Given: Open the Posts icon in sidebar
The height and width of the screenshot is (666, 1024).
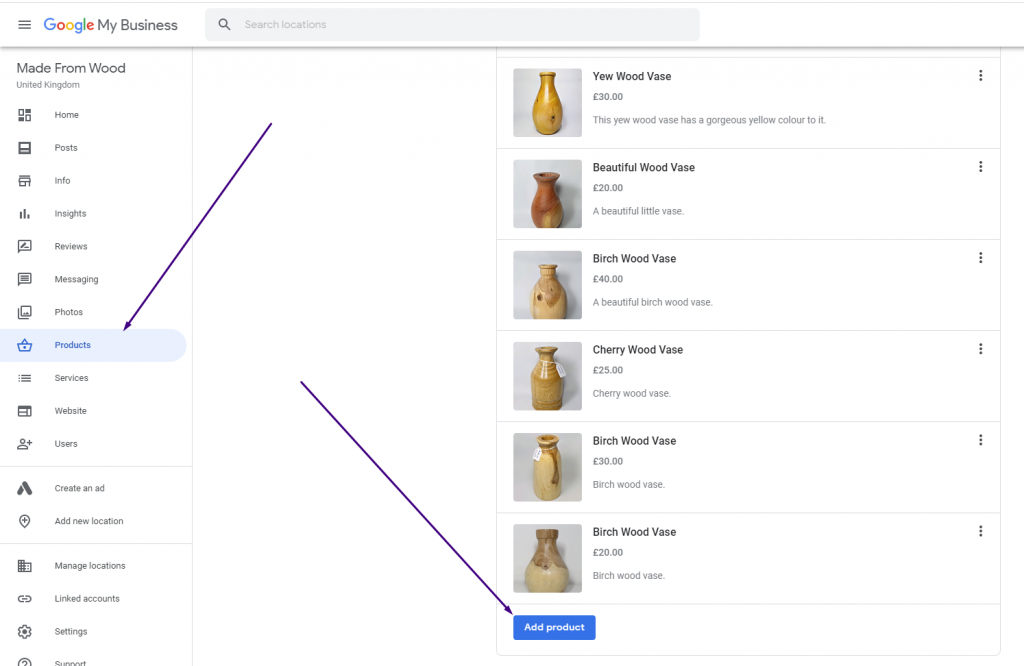Looking at the screenshot, I should pyautogui.click(x=25, y=148).
